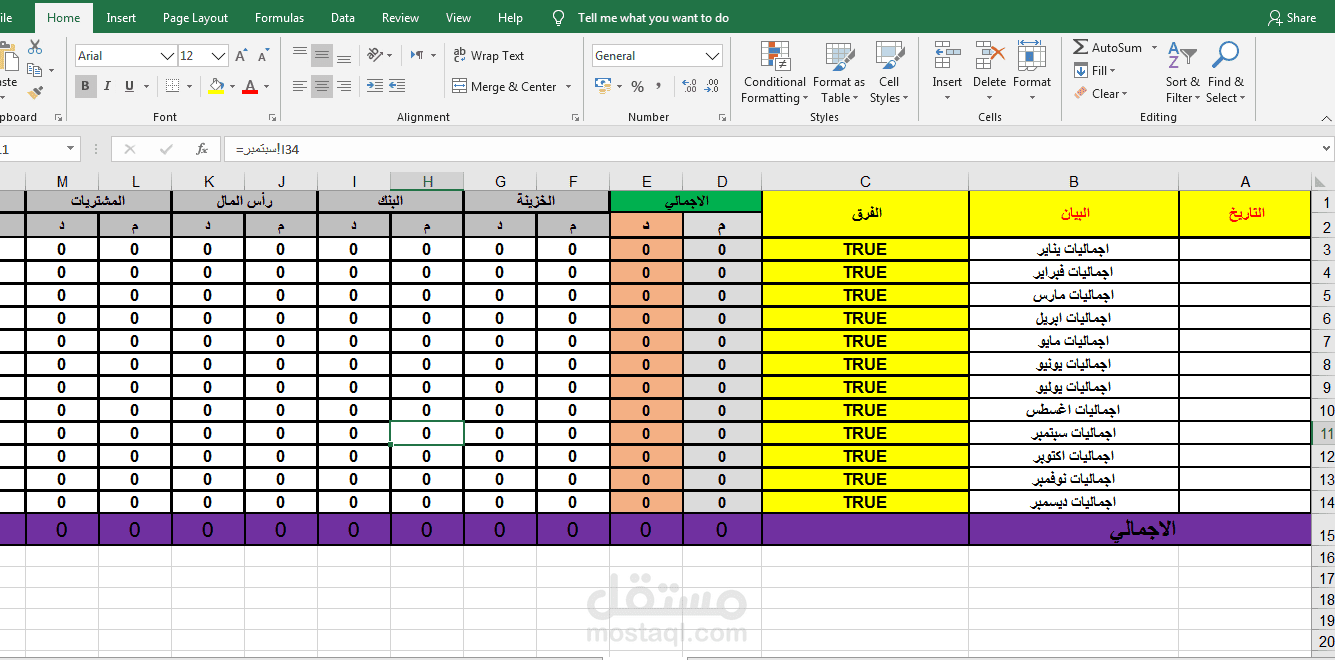Click Decrease Decimal icon
Image resolution: width=1335 pixels, height=660 pixels.
tap(712, 87)
